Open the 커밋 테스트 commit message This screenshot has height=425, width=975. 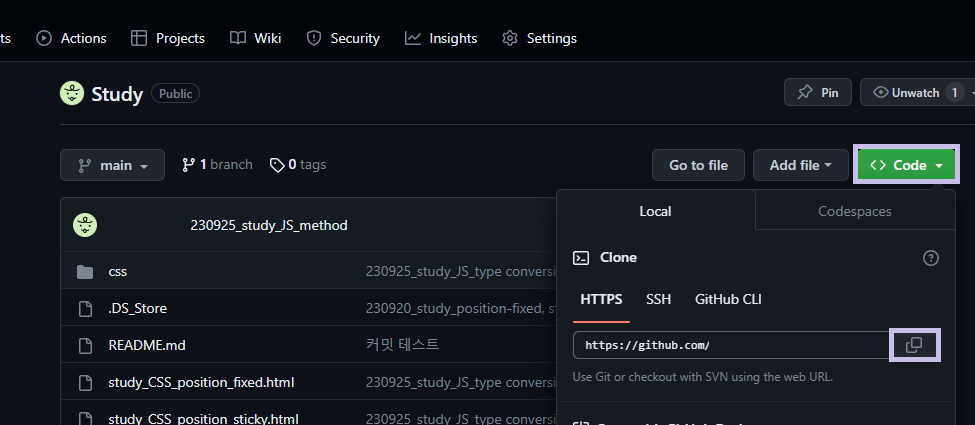point(402,345)
